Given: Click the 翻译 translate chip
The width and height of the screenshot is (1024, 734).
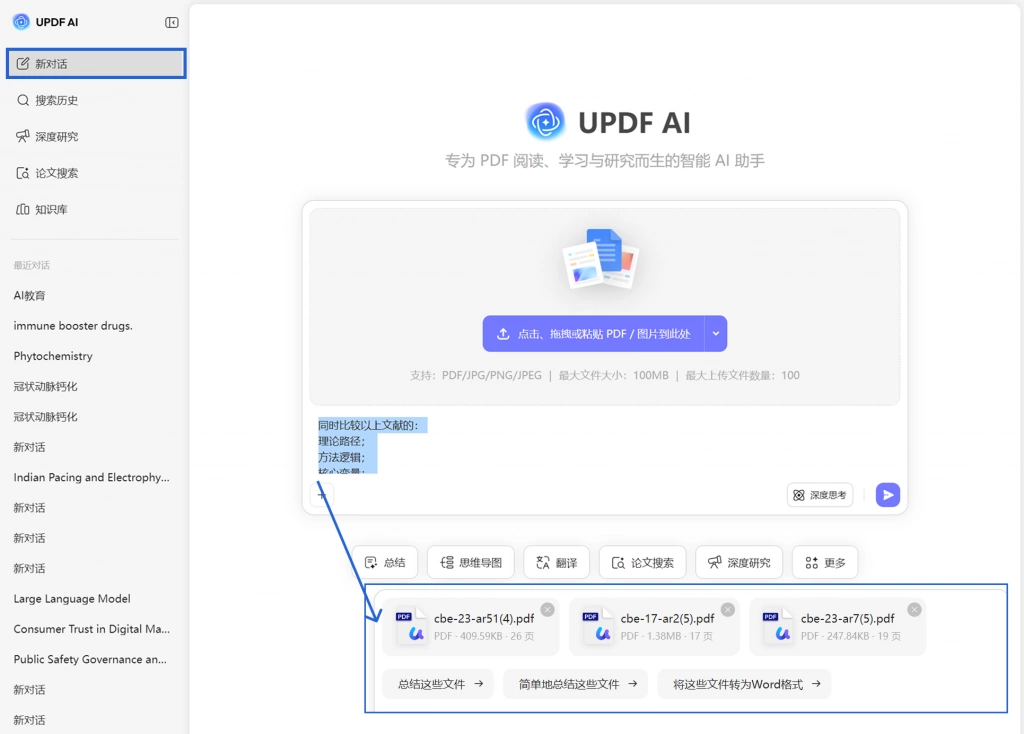Looking at the screenshot, I should click(x=556, y=562).
